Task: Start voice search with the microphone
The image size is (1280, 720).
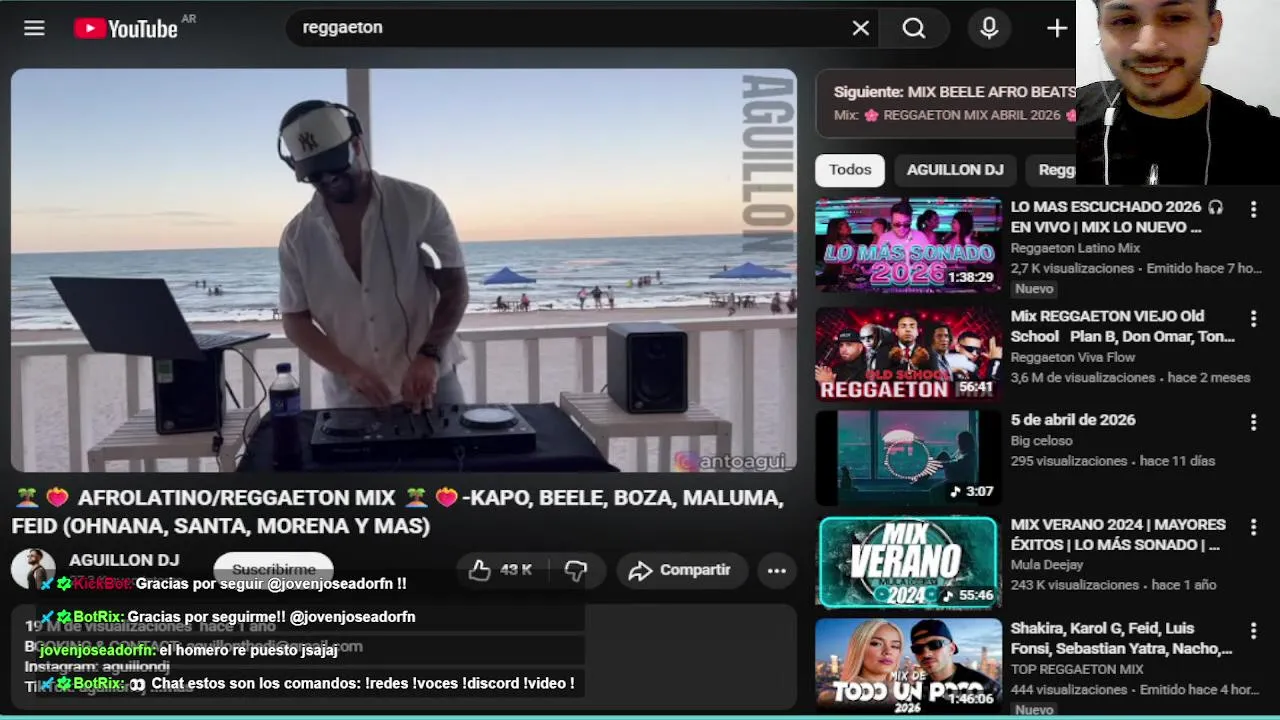Action: click(989, 28)
